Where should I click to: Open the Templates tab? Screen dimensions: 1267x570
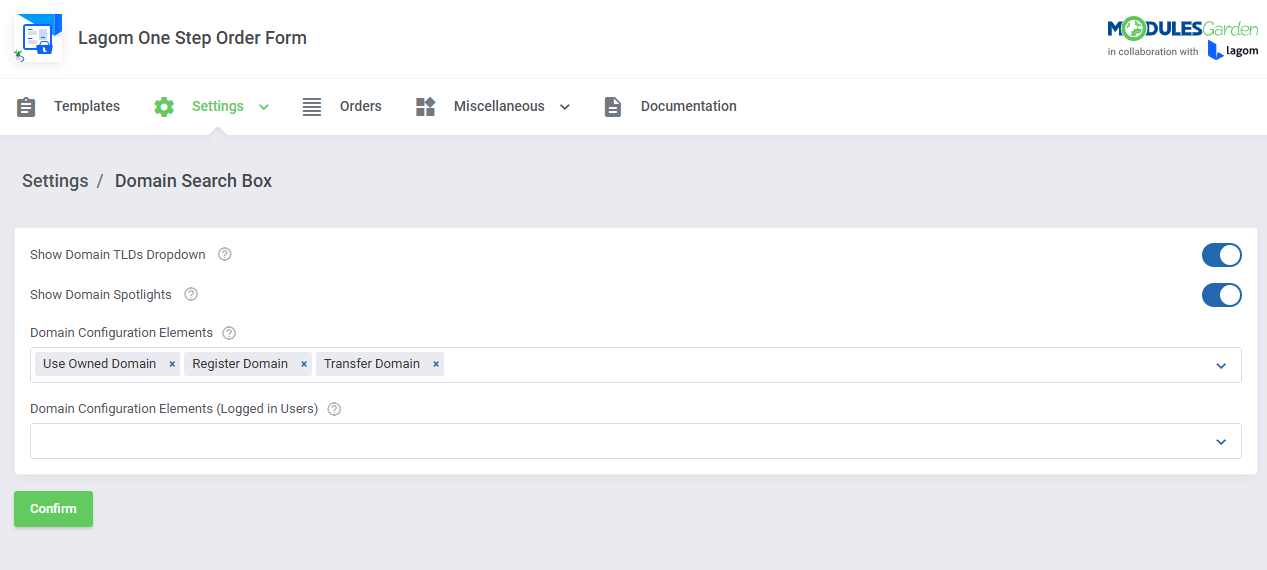pos(87,106)
